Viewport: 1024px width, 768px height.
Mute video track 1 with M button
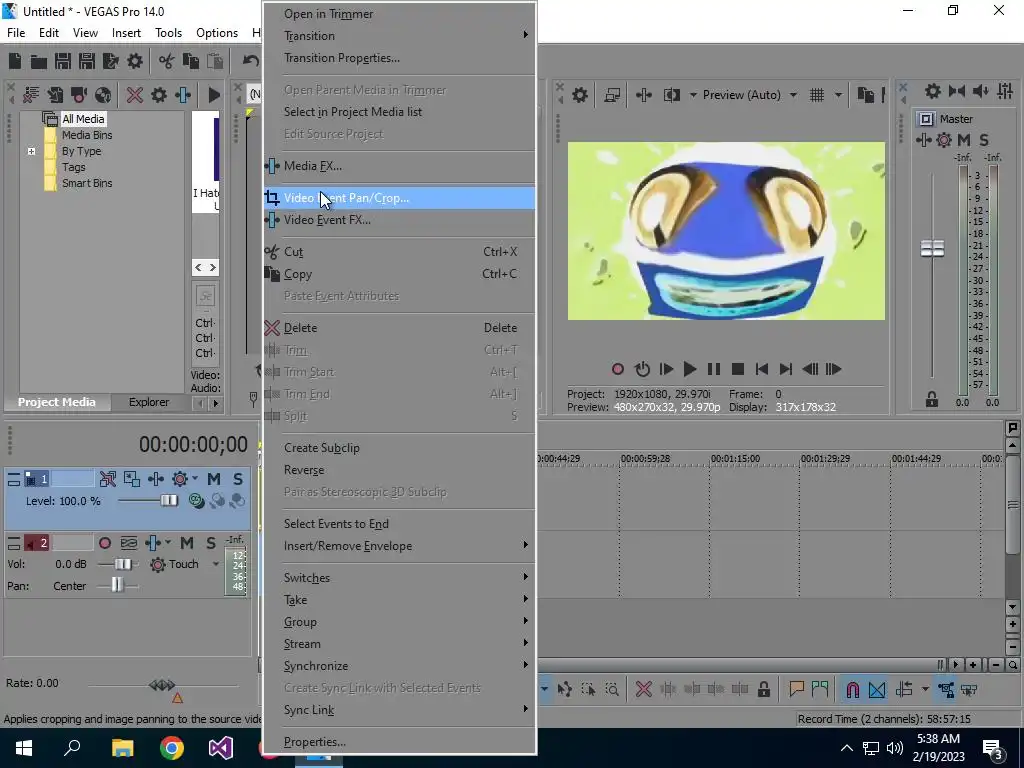click(214, 479)
